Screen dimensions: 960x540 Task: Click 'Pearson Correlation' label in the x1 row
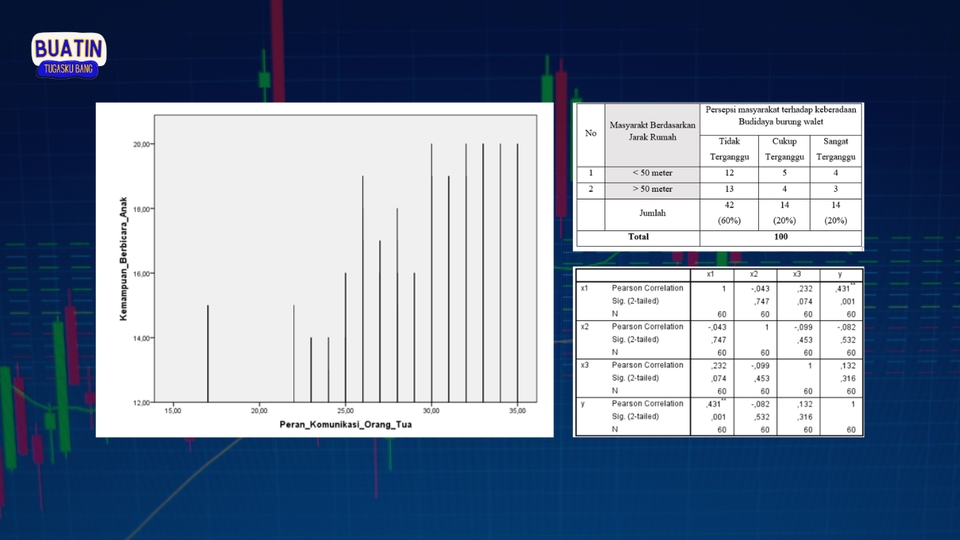pos(647,288)
